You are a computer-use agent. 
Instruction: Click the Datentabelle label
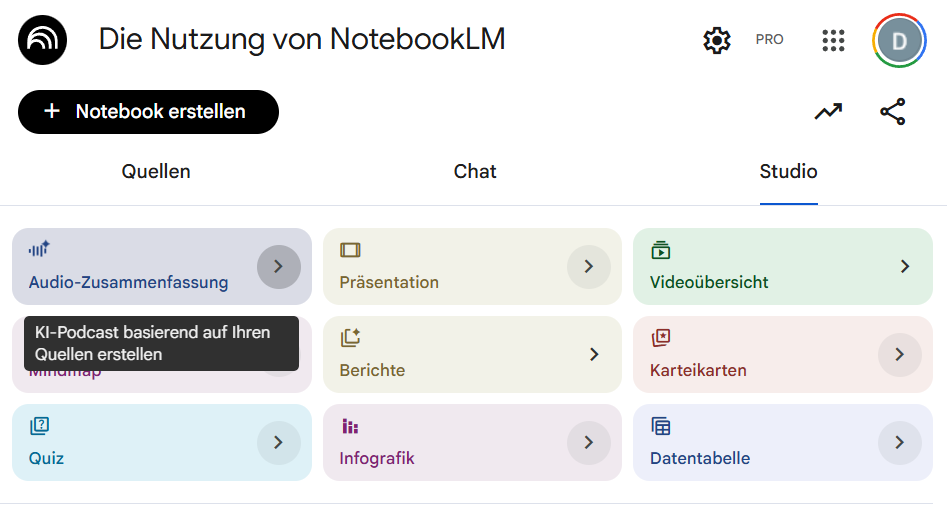coord(700,458)
